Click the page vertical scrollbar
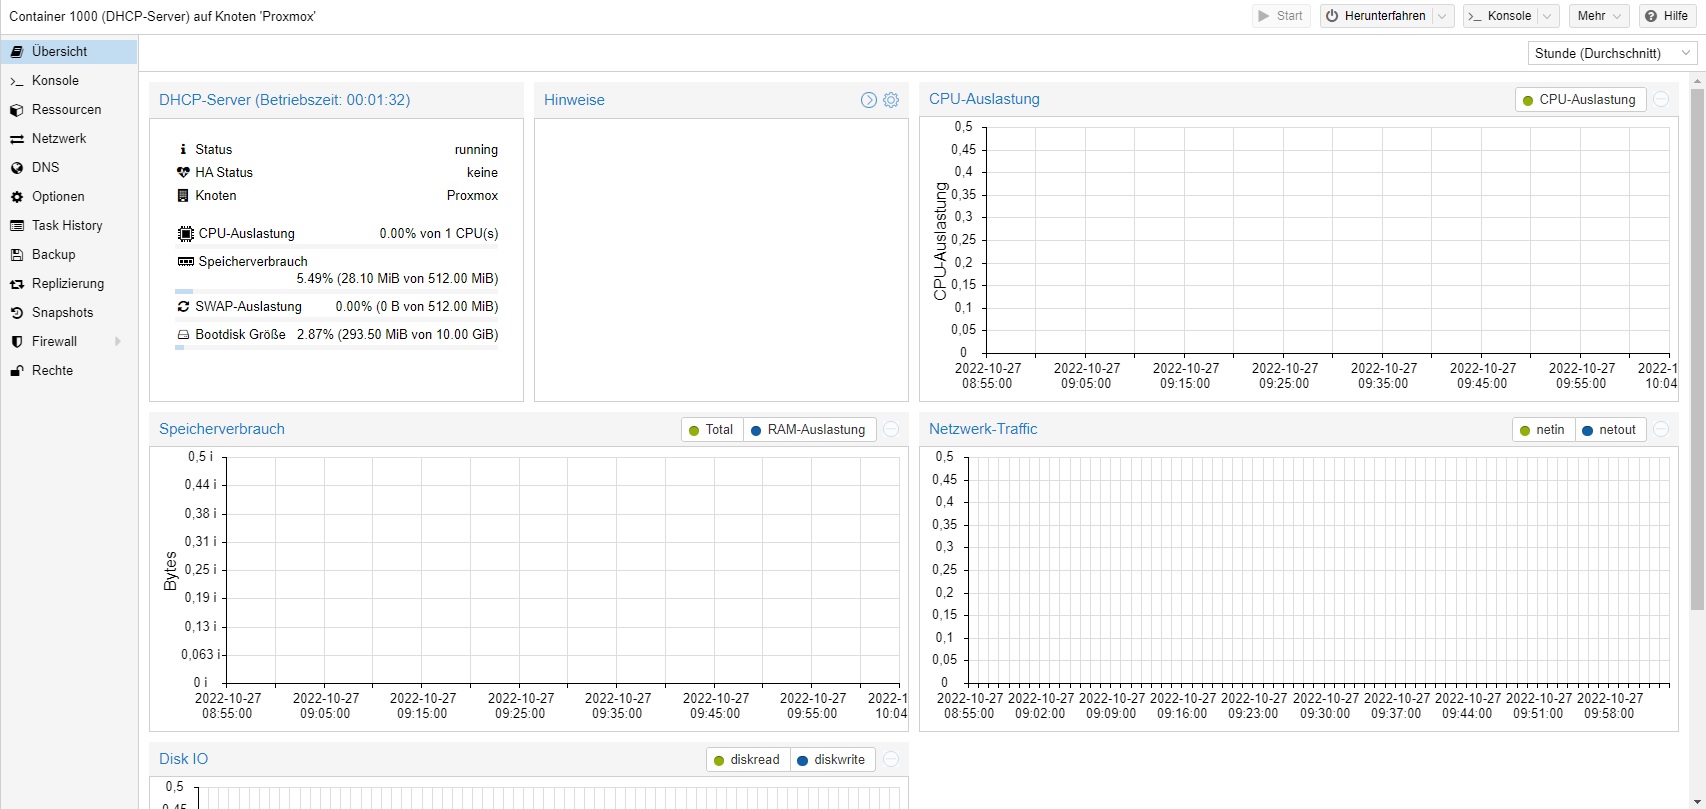 point(1697,350)
